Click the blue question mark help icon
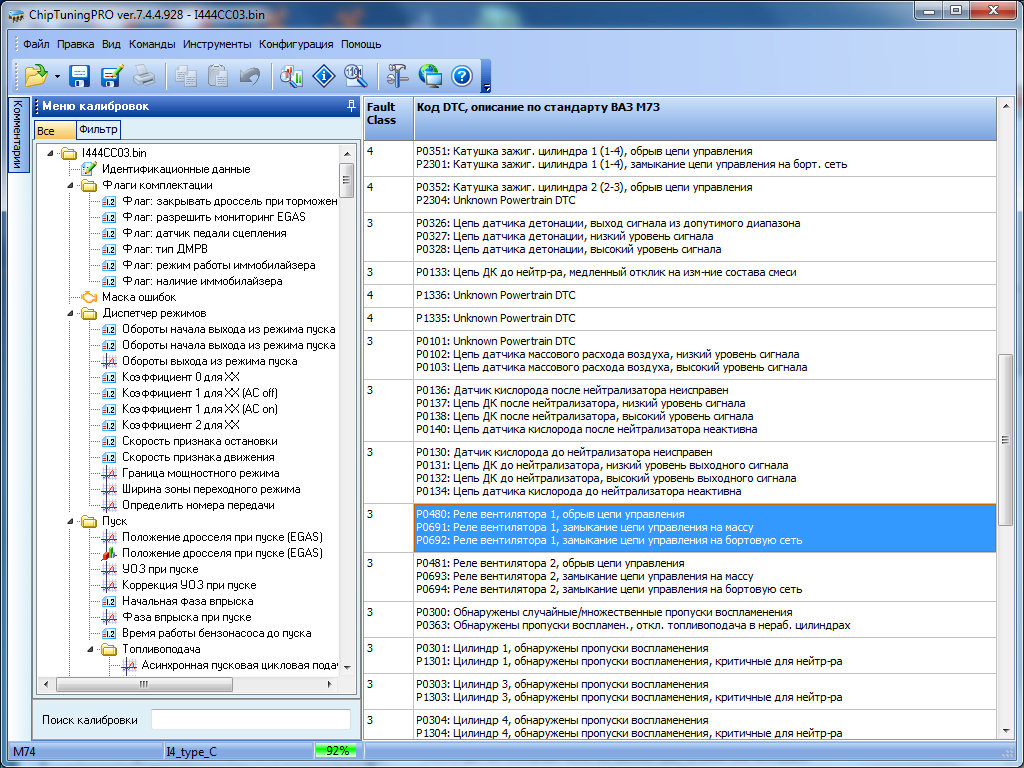Image resolution: width=1024 pixels, height=768 pixels. coord(461,75)
